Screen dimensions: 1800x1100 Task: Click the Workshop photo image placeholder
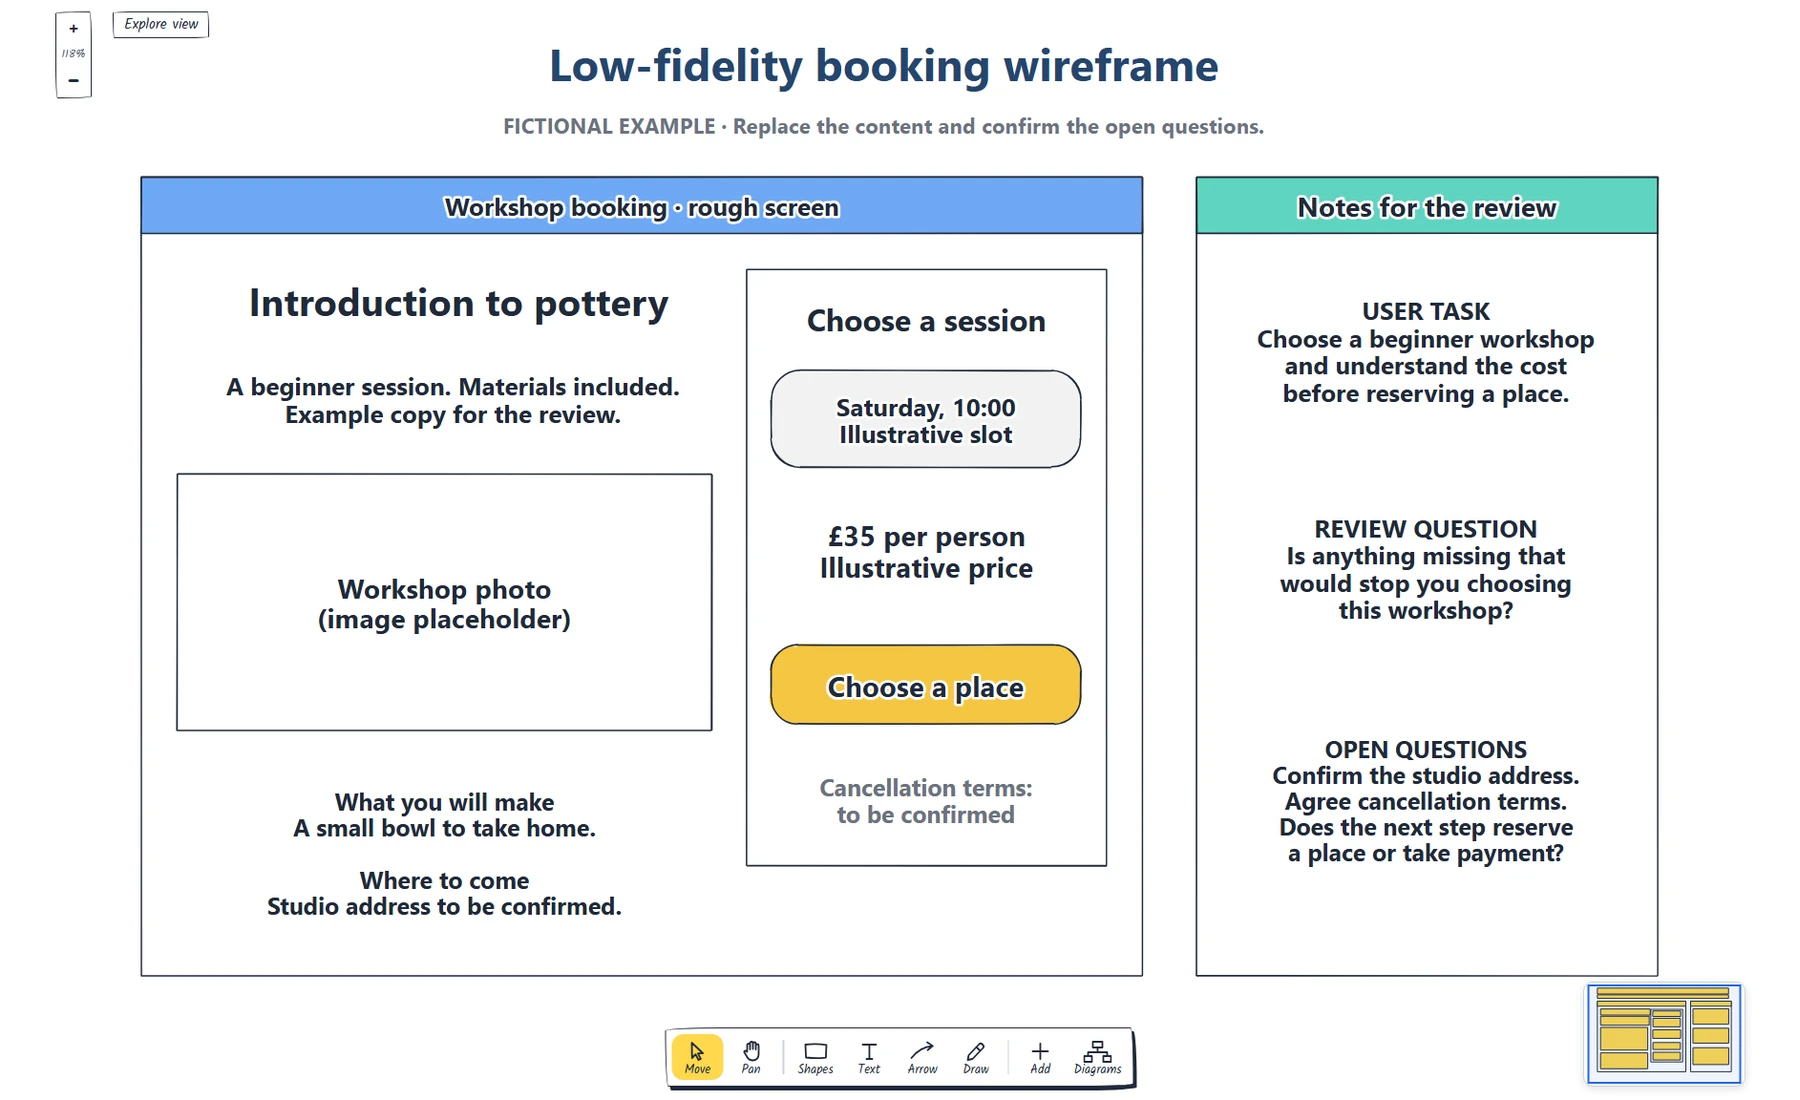pyautogui.click(x=444, y=602)
